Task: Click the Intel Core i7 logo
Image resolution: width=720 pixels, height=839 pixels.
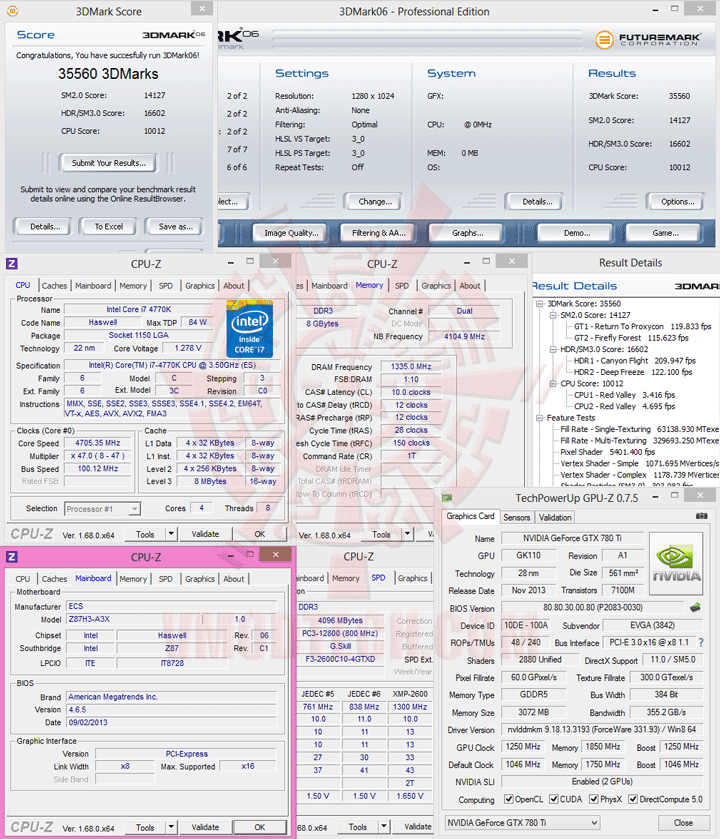Action: coord(250,329)
